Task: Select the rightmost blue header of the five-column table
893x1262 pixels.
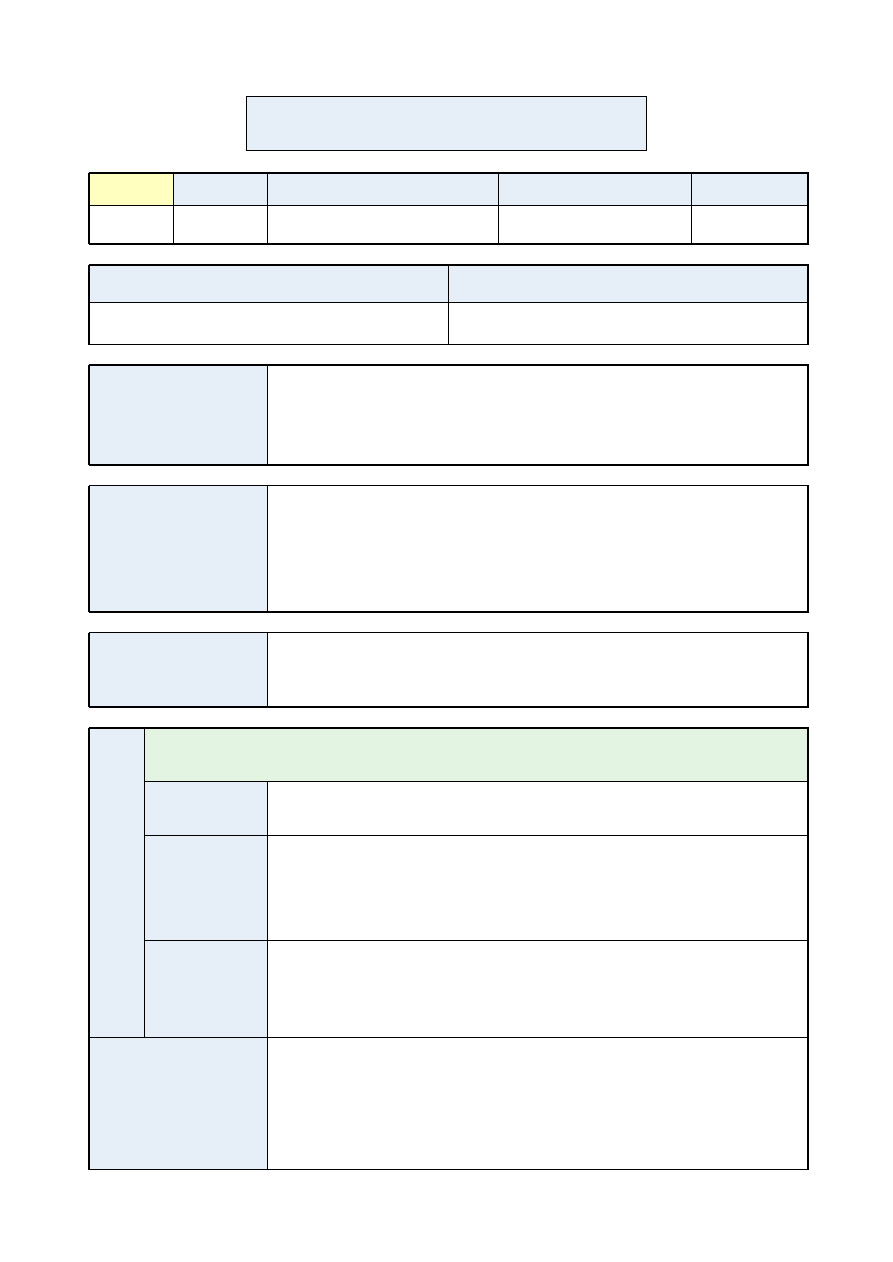Action: (x=749, y=189)
